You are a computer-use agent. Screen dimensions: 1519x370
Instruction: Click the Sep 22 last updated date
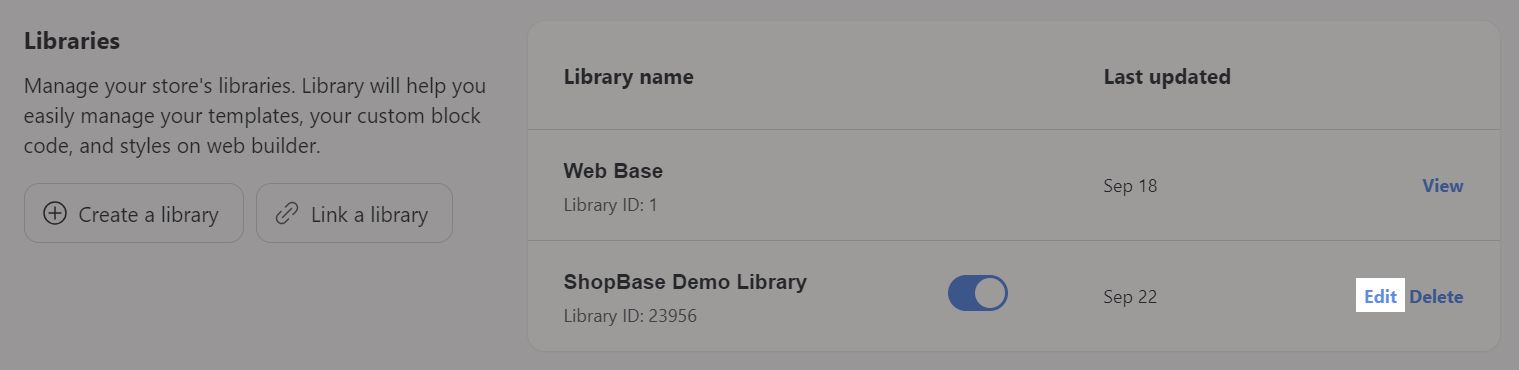pos(1130,297)
